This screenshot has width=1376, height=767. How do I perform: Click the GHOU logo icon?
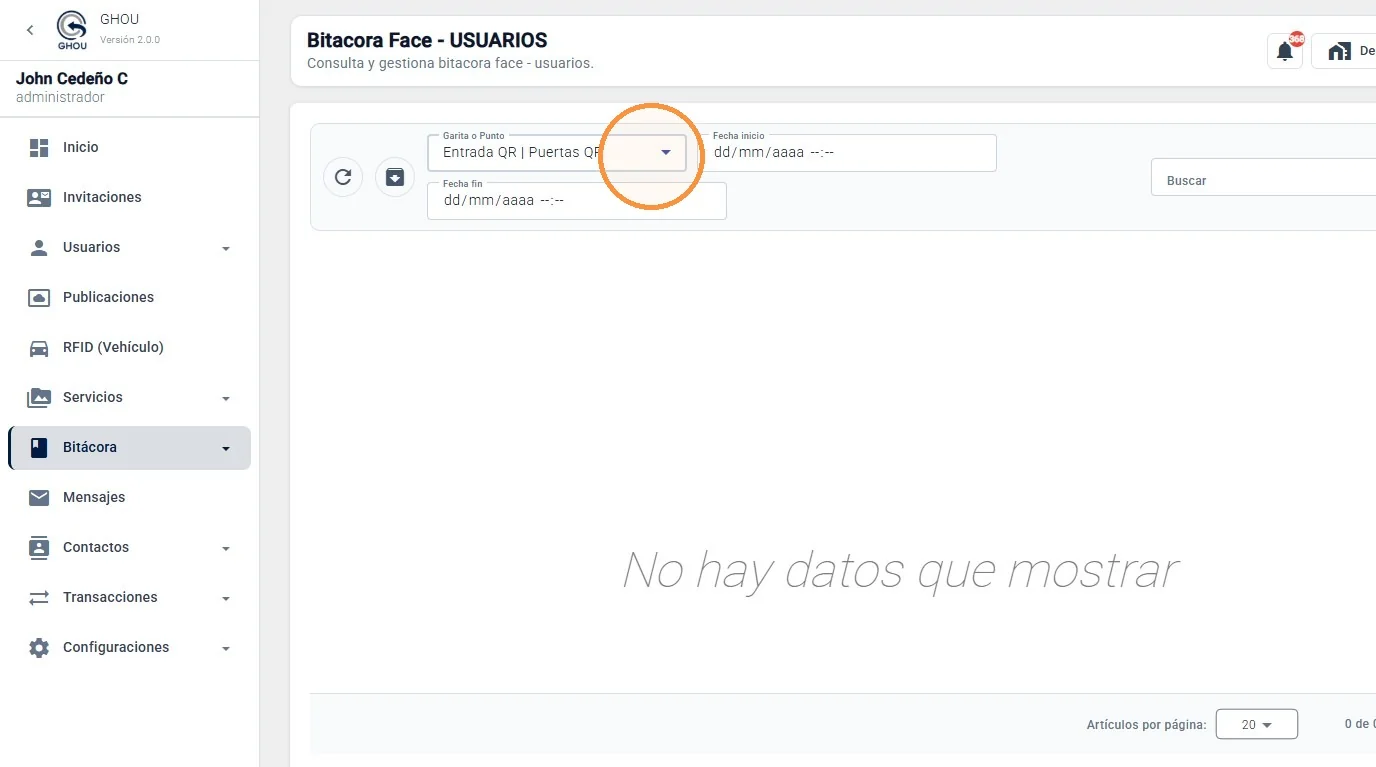(x=72, y=30)
